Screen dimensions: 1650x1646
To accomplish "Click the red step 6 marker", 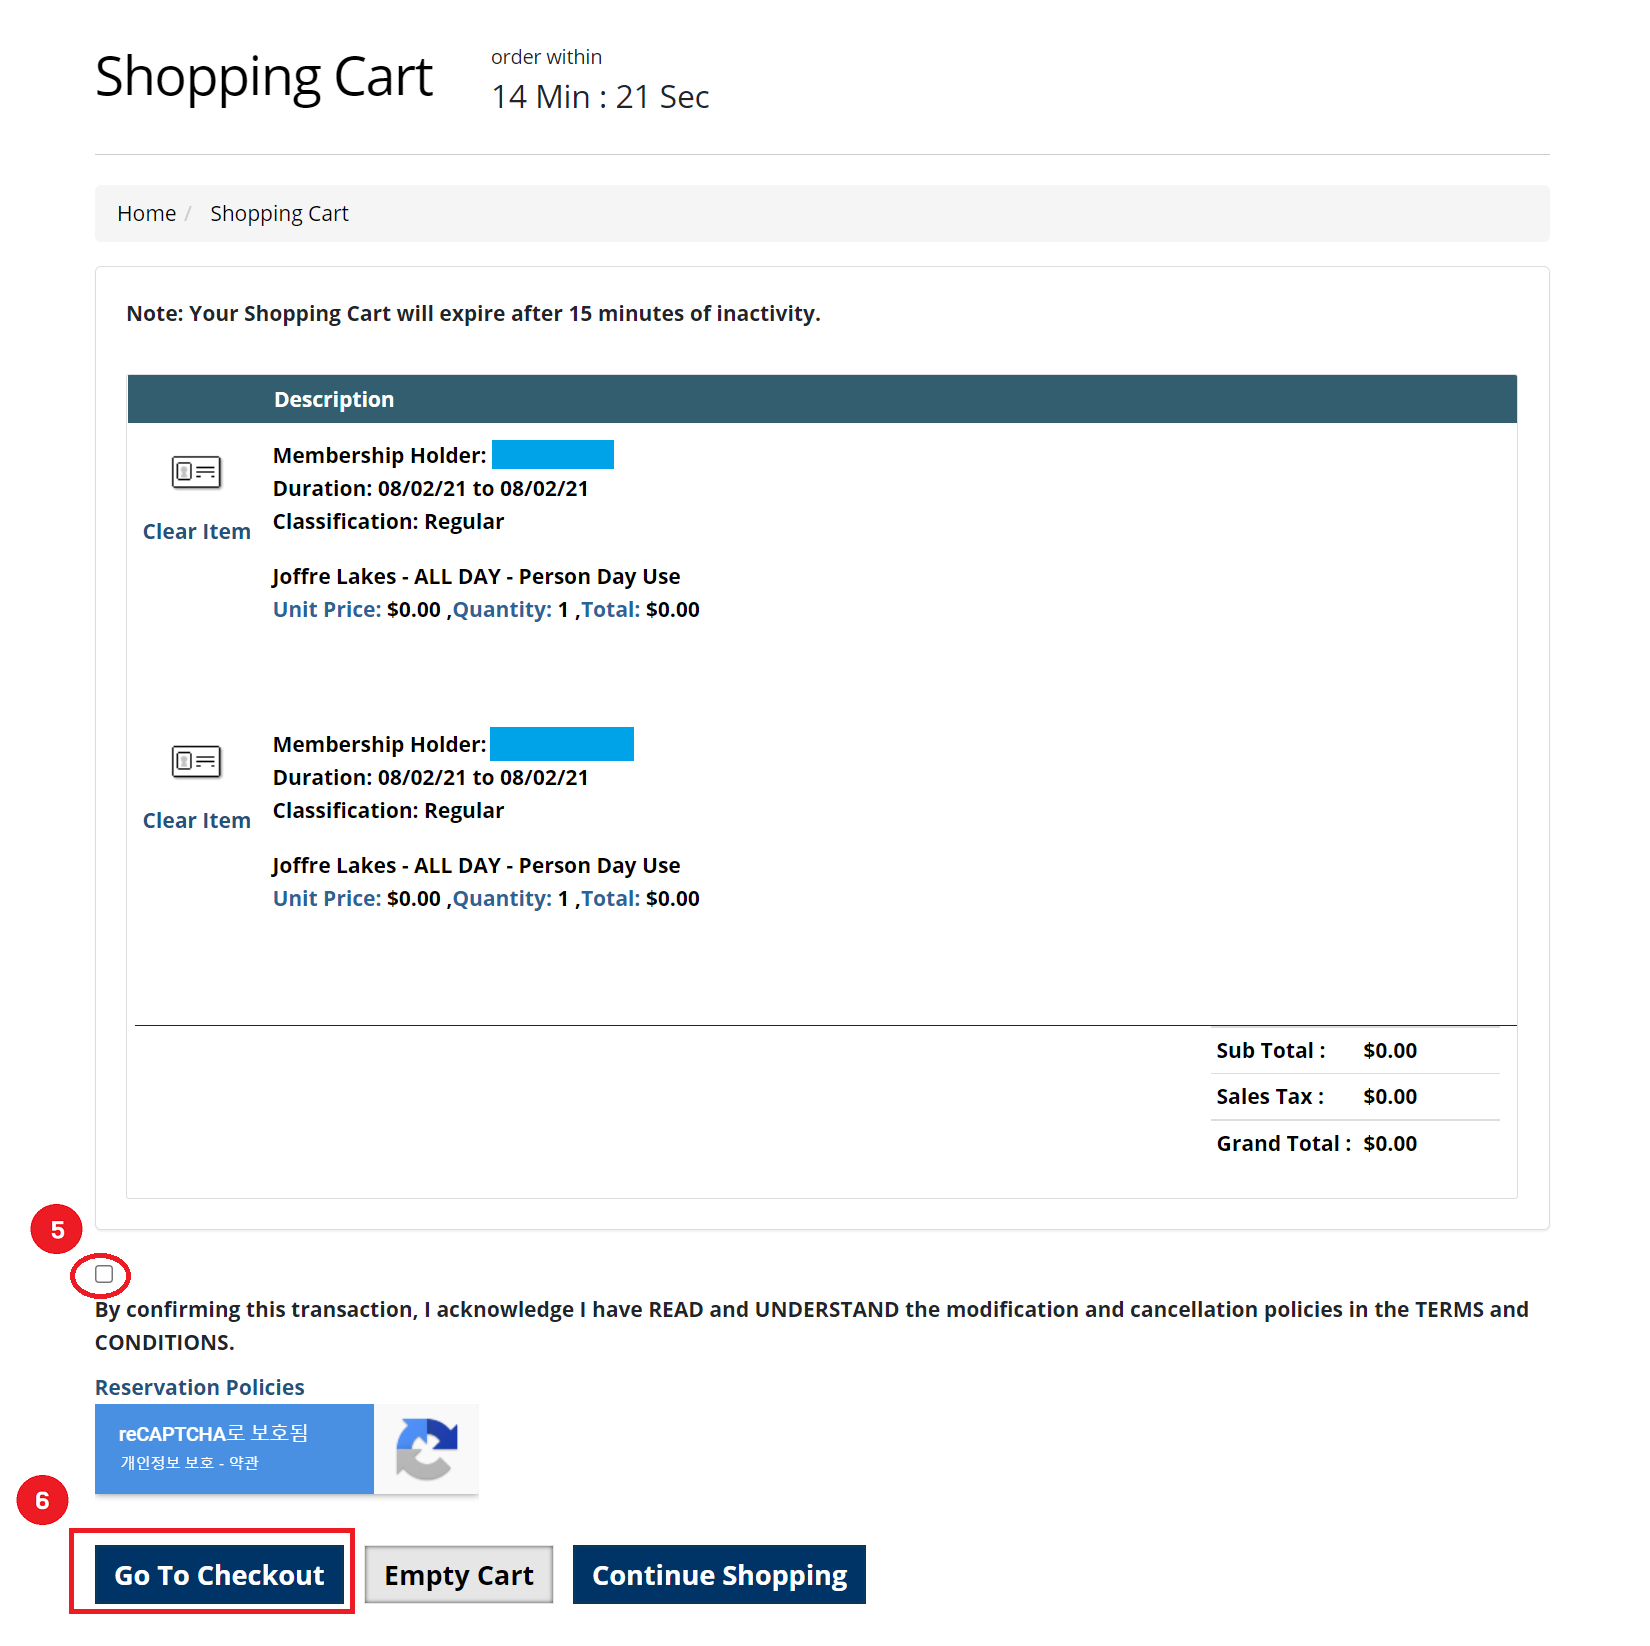I will 42,1500.
